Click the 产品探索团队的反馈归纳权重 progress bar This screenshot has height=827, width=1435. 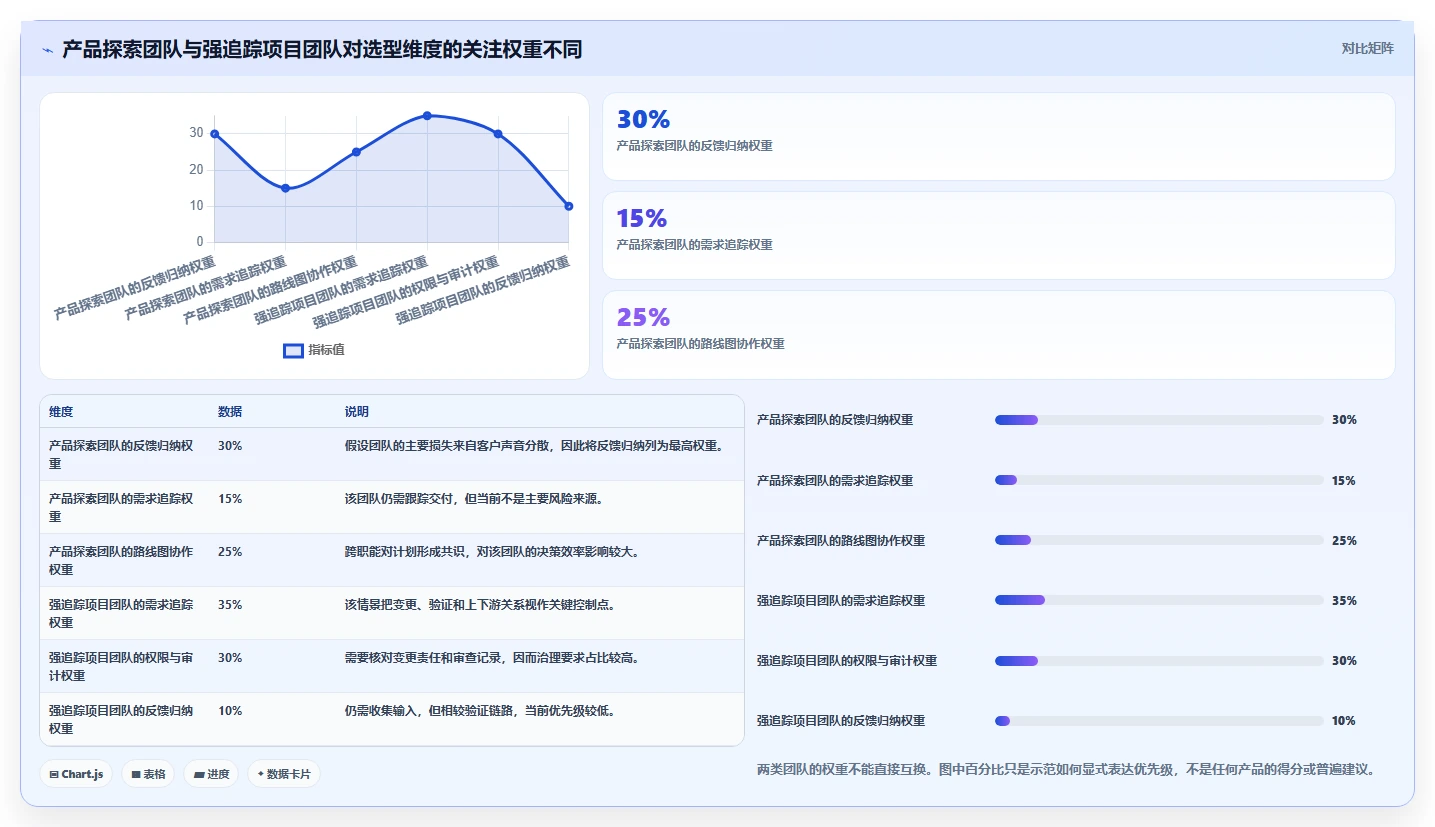[1159, 420]
